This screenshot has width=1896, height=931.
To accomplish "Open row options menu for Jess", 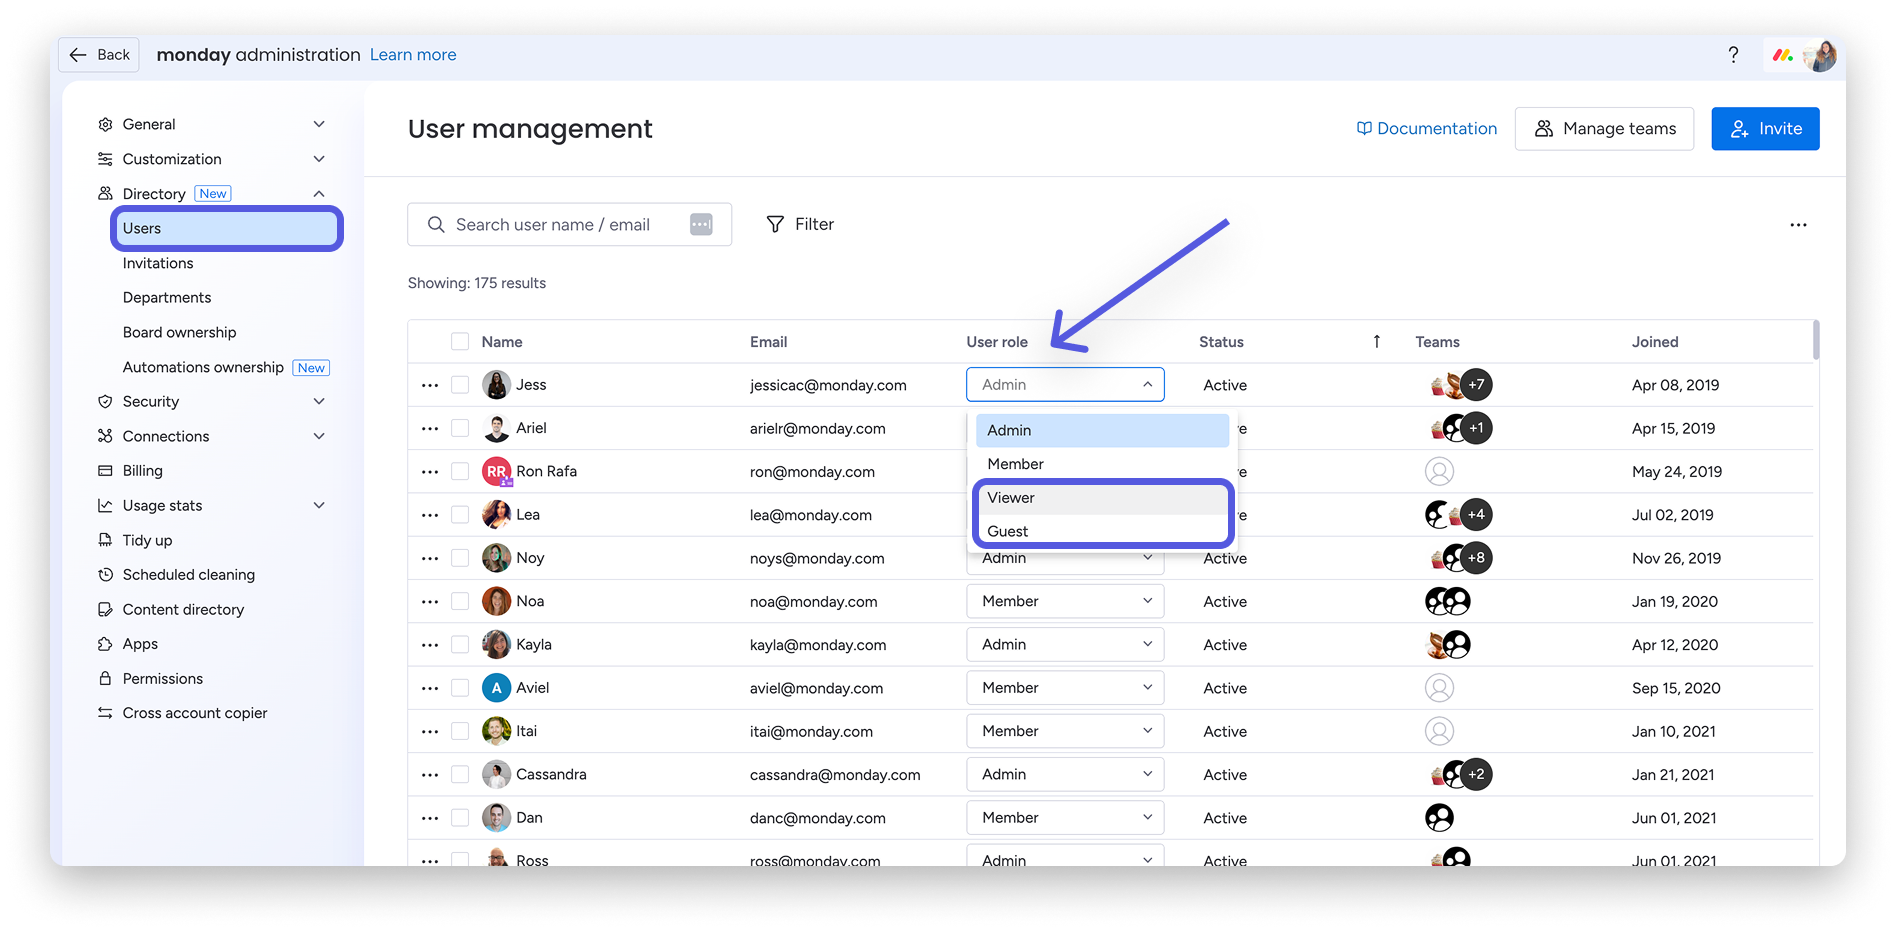I will pyautogui.click(x=430, y=385).
